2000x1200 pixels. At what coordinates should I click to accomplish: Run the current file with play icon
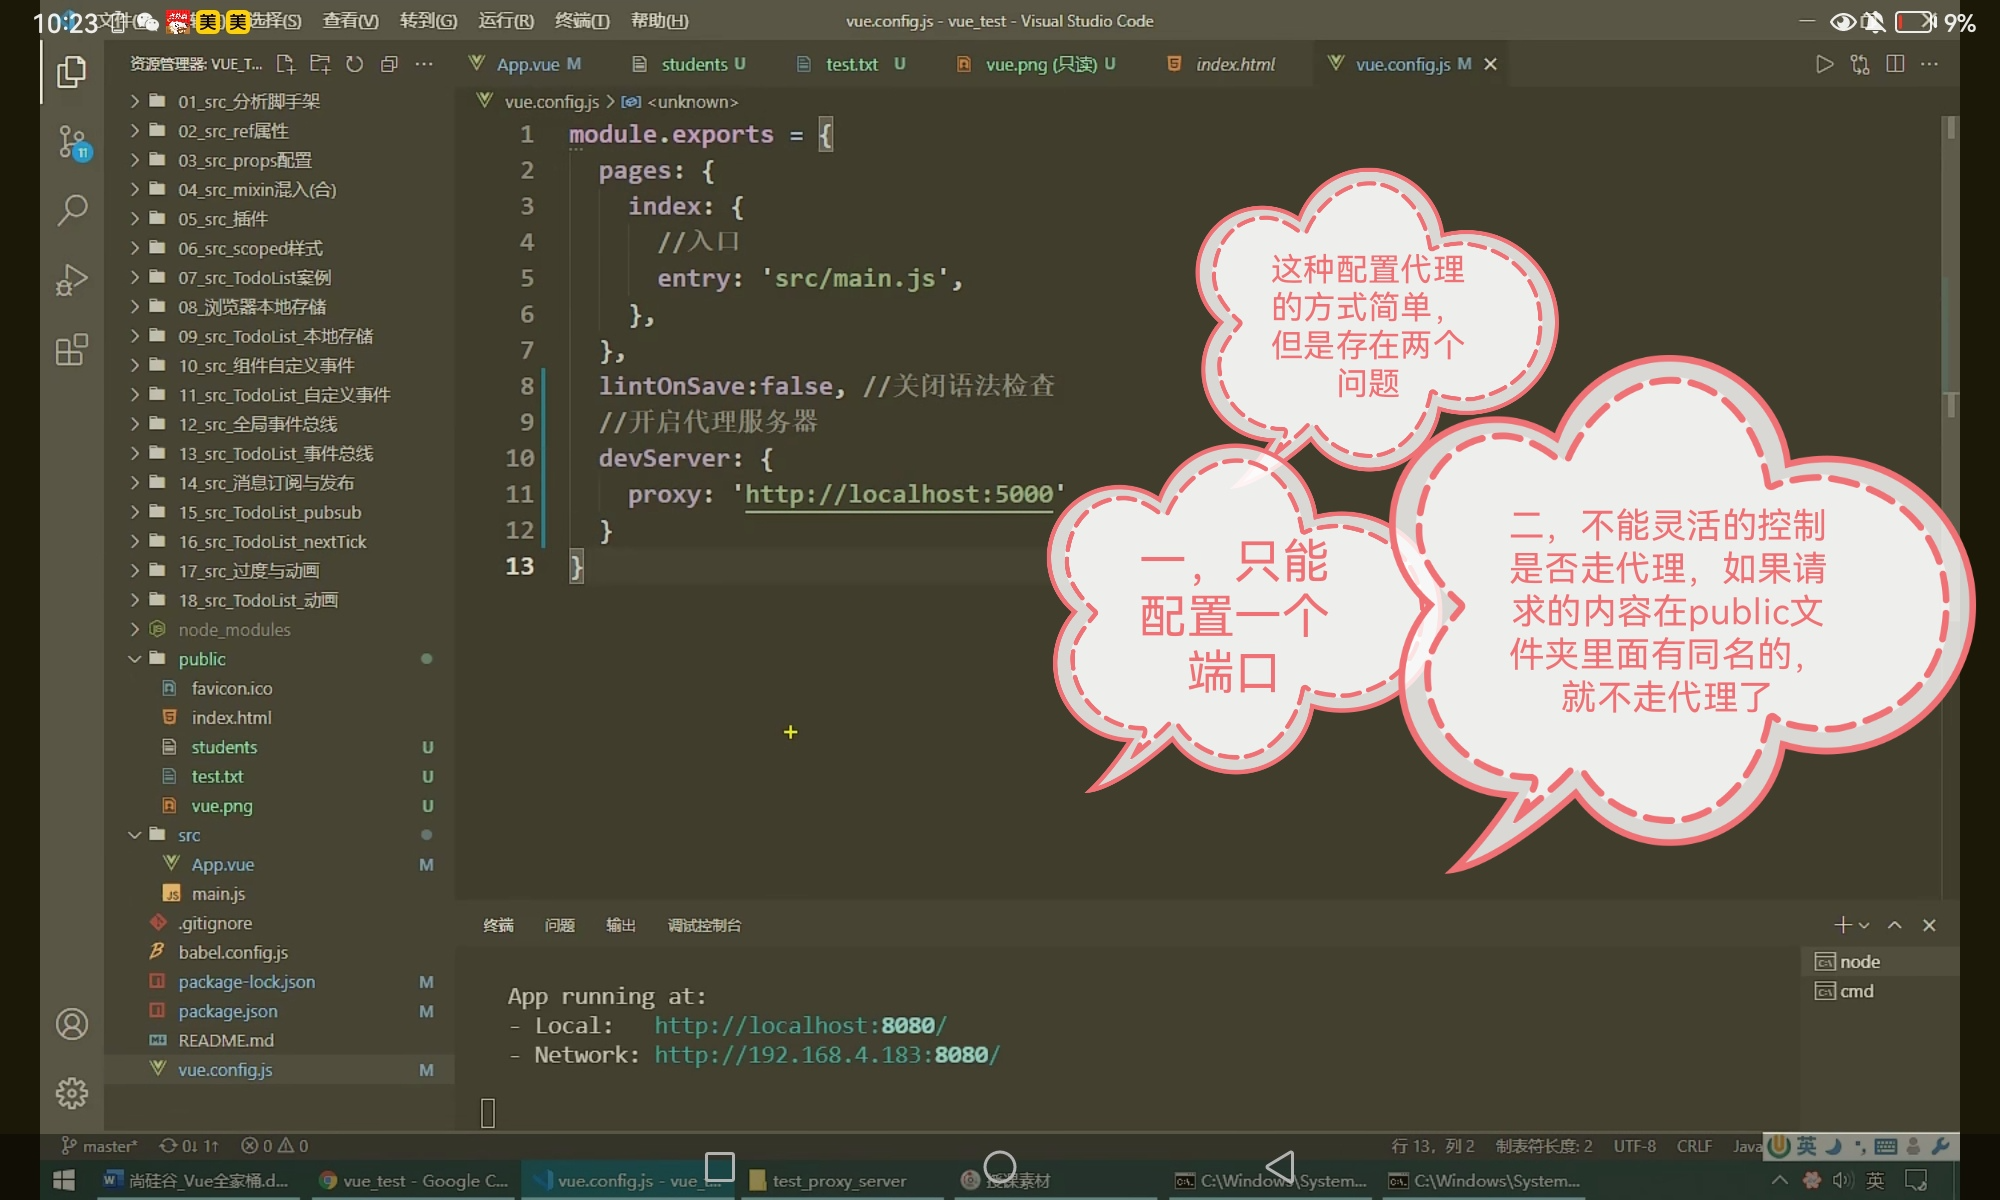1824,64
